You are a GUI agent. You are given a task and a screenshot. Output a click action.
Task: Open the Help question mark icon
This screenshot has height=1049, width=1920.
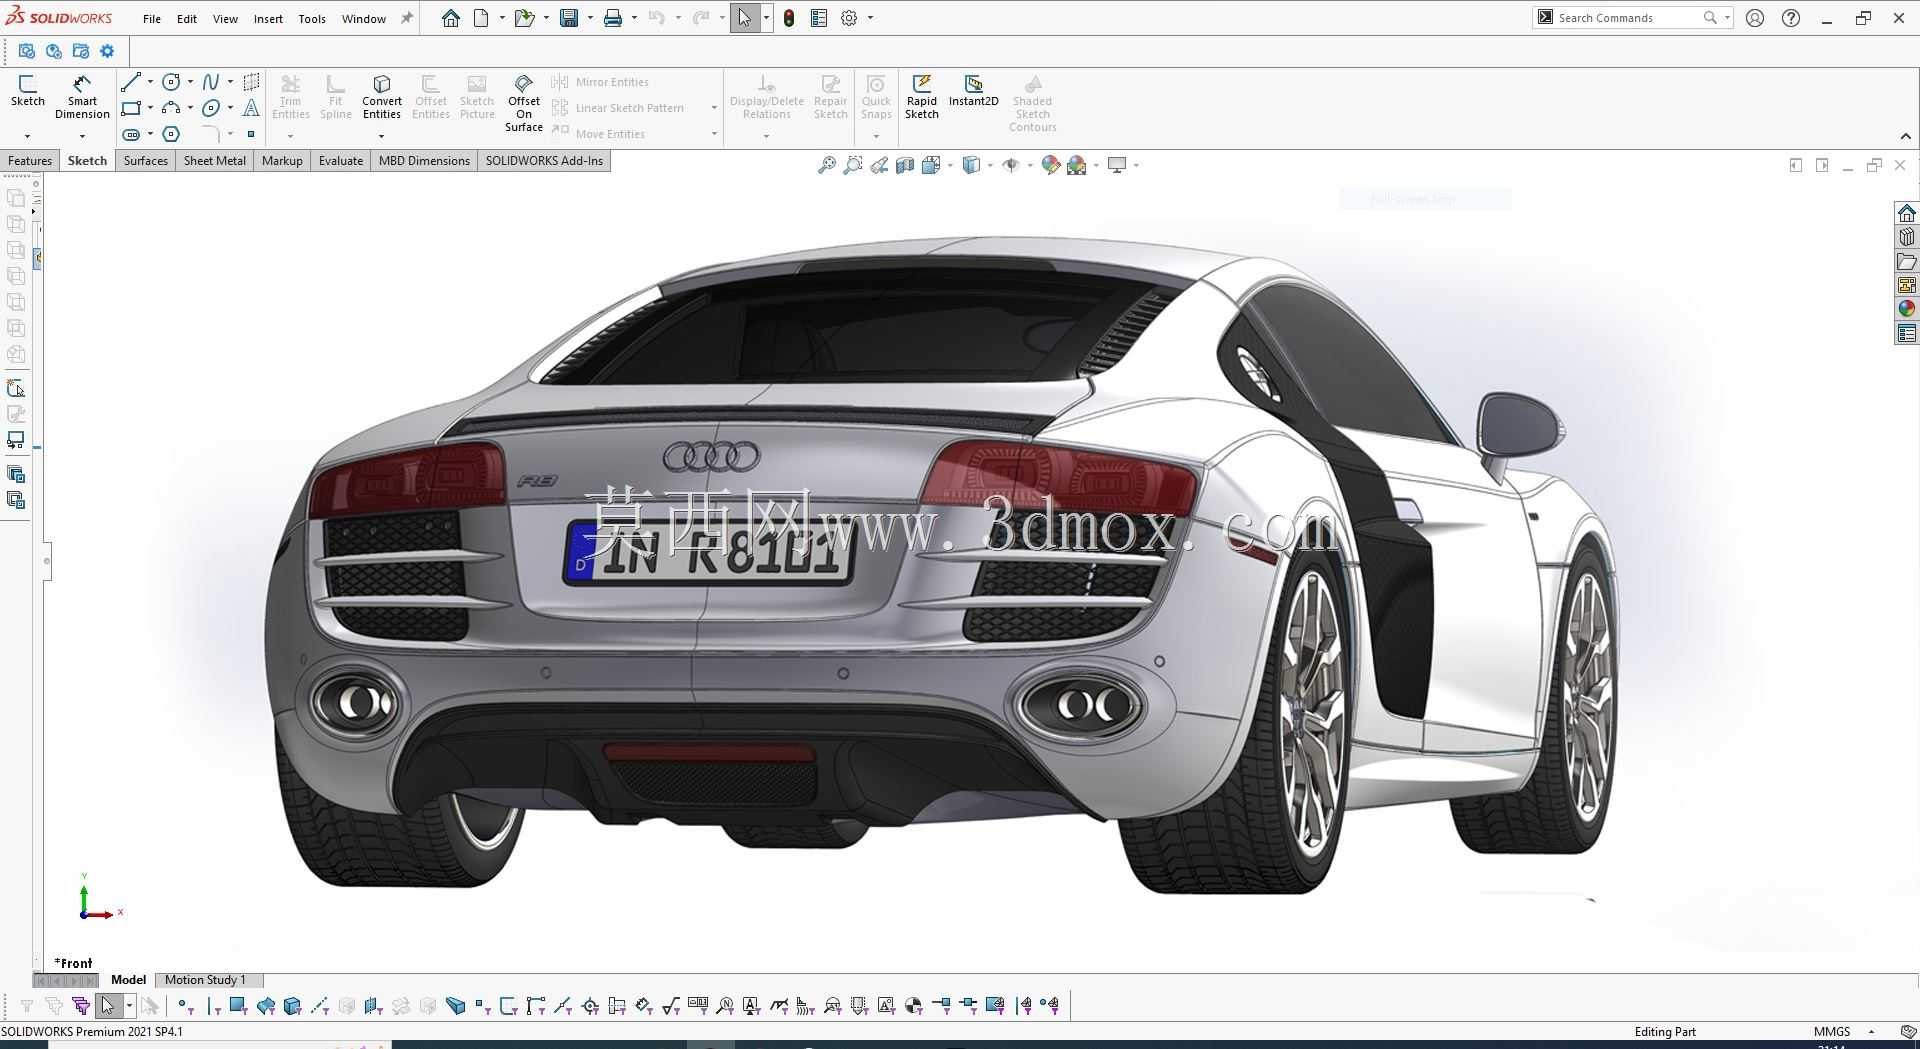pos(1791,18)
